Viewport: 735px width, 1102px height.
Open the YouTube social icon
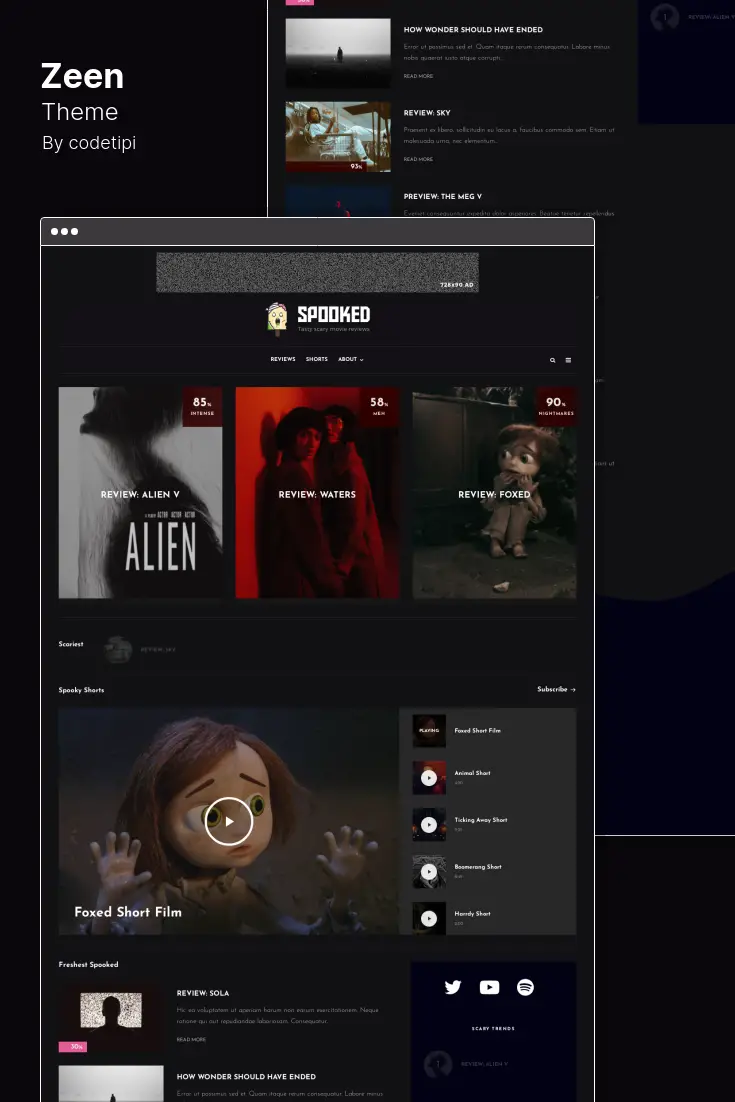click(489, 987)
